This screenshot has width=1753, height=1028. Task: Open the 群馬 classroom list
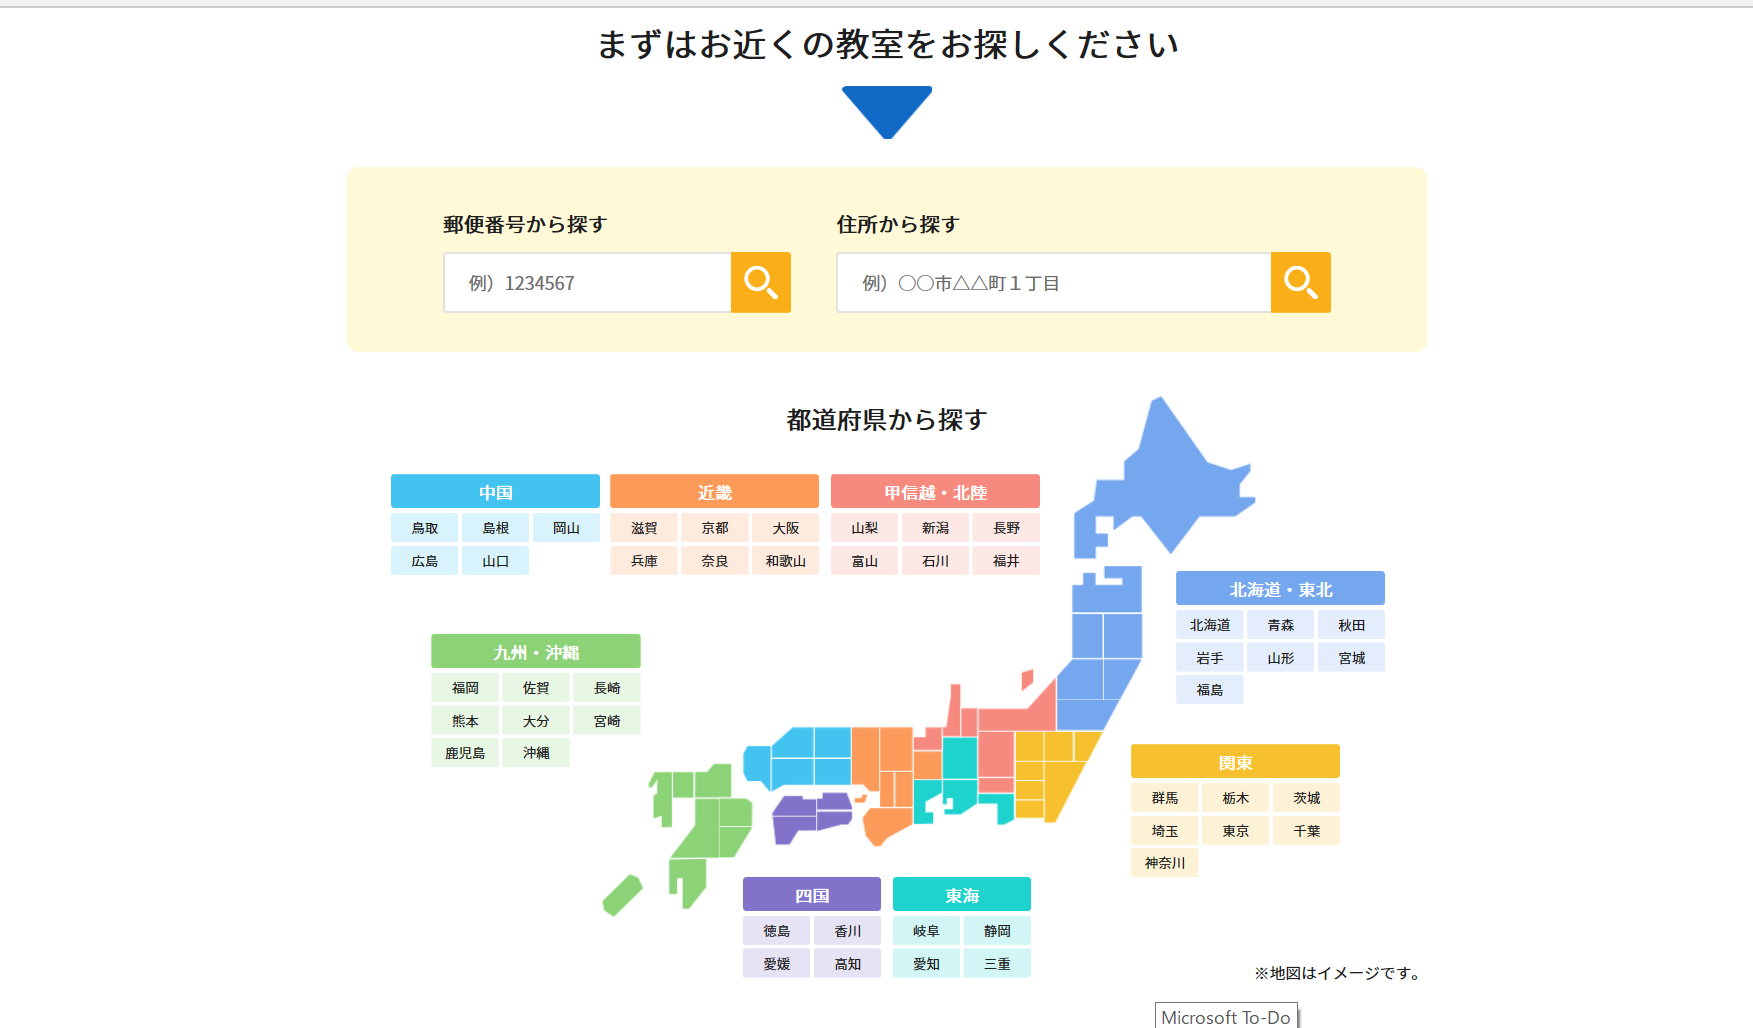1165,798
